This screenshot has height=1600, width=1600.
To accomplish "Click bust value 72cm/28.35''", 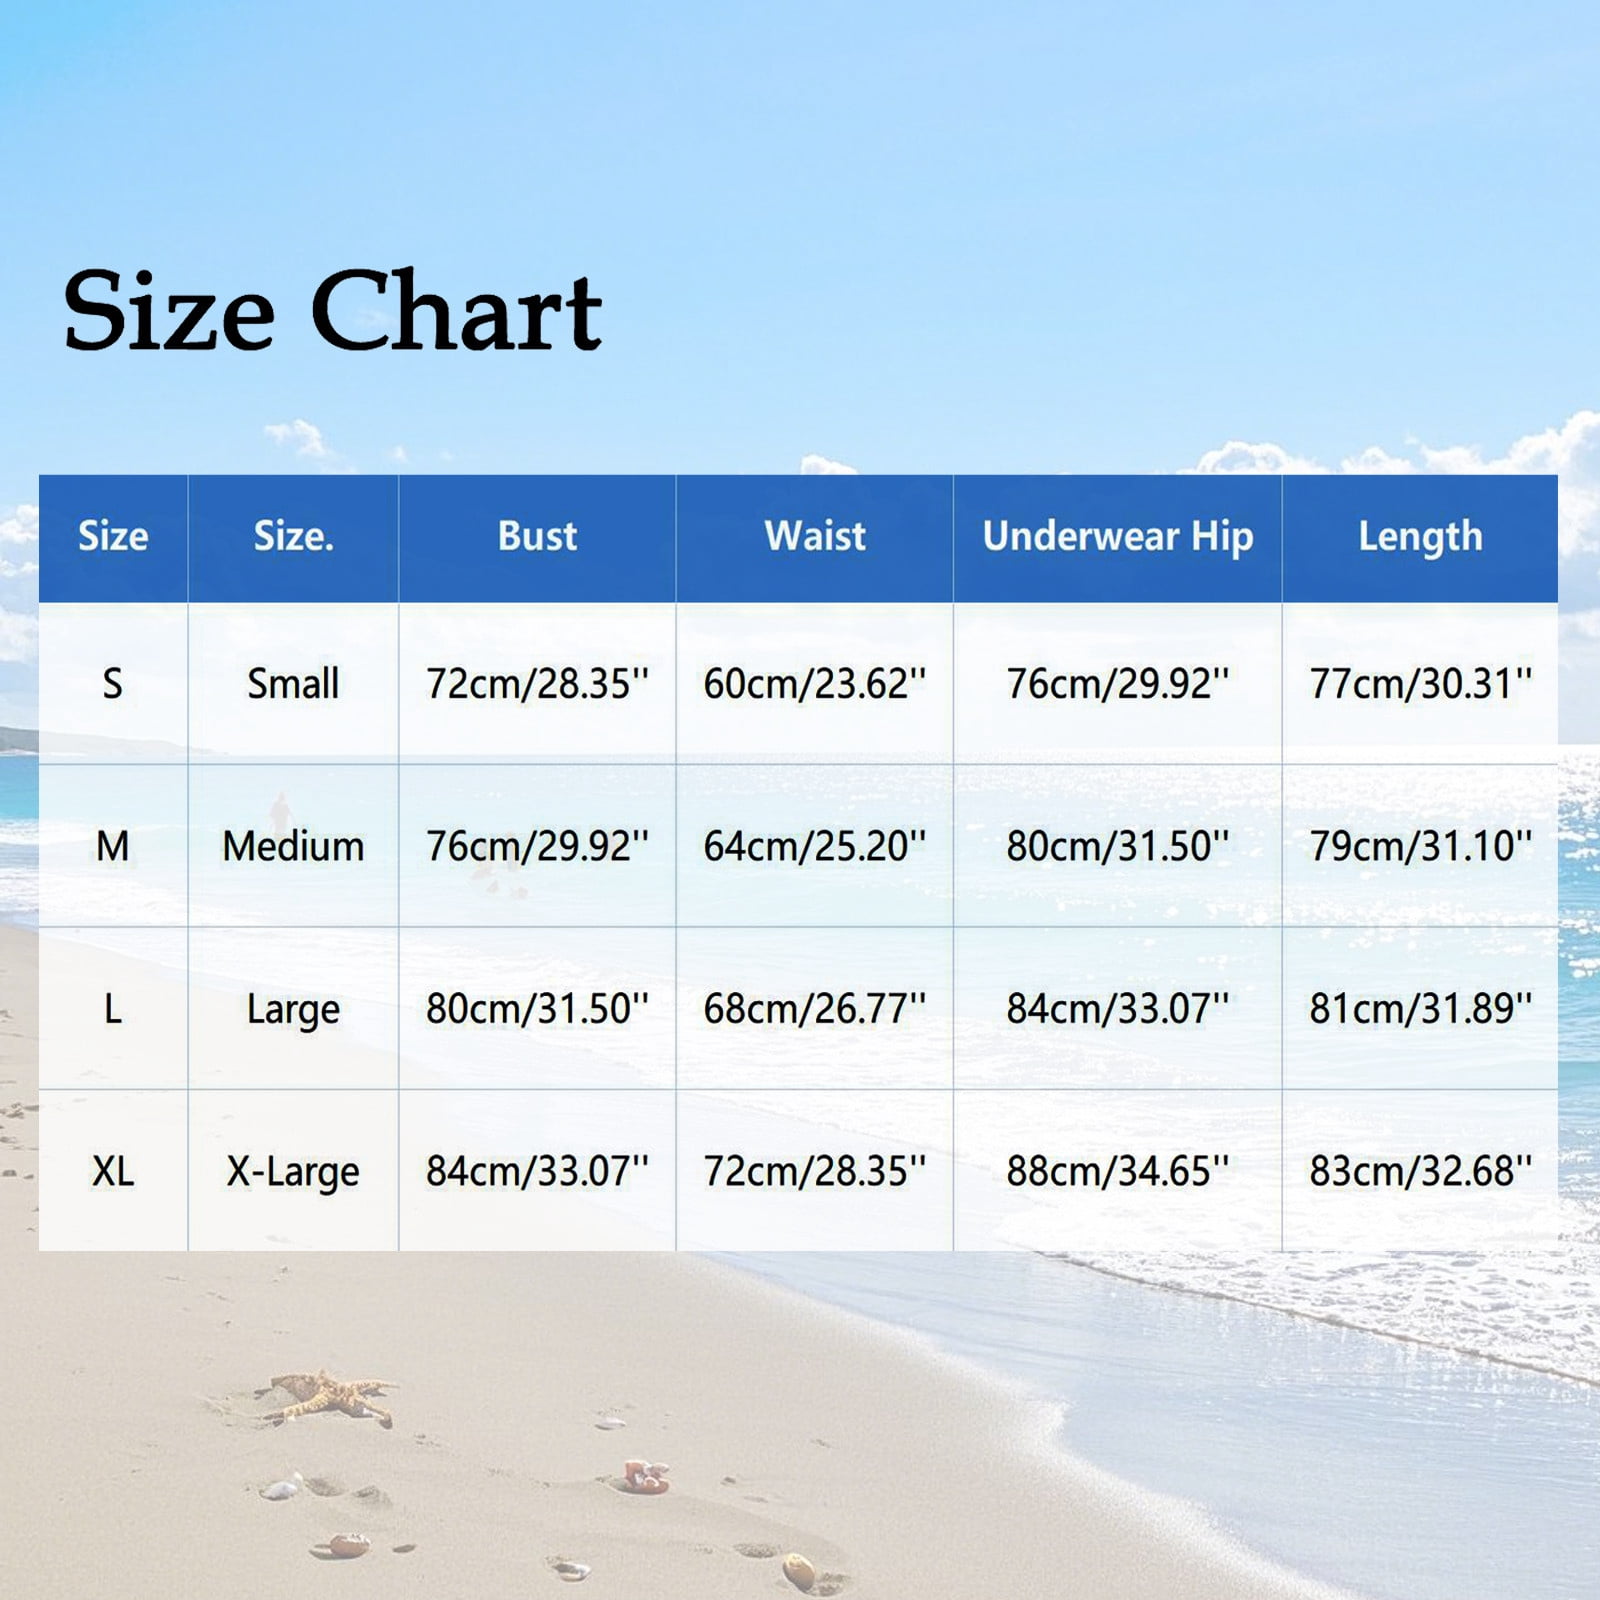I will point(537,684).
